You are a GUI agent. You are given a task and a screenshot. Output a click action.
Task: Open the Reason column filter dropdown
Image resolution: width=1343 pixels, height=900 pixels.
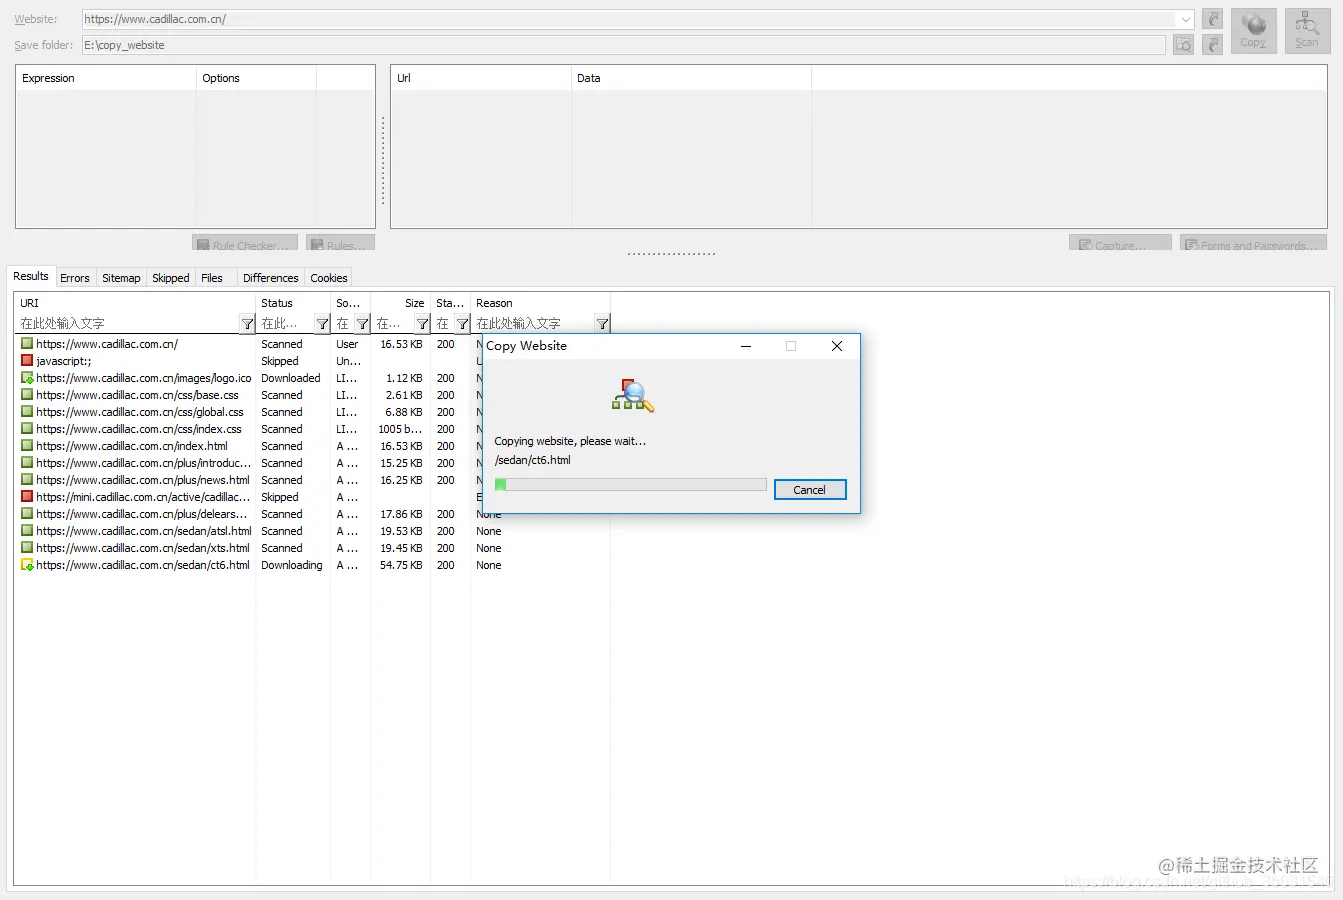(x=602, y=324)
